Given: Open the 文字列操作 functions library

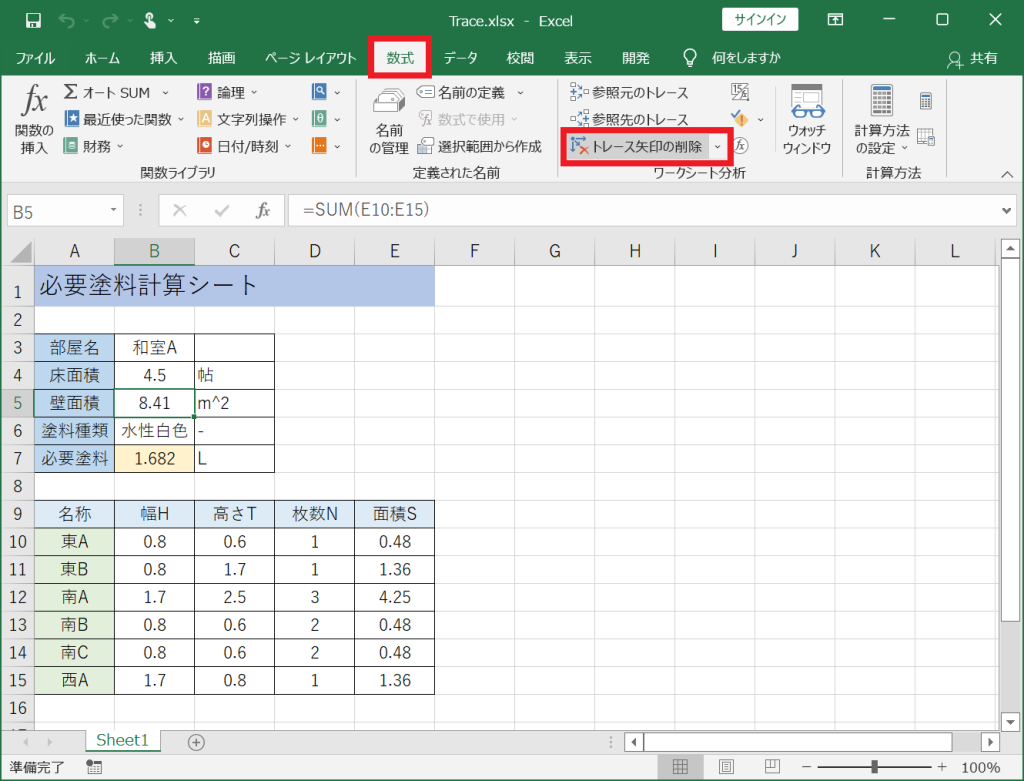Looking at the screenshot, I should (248, 119).
